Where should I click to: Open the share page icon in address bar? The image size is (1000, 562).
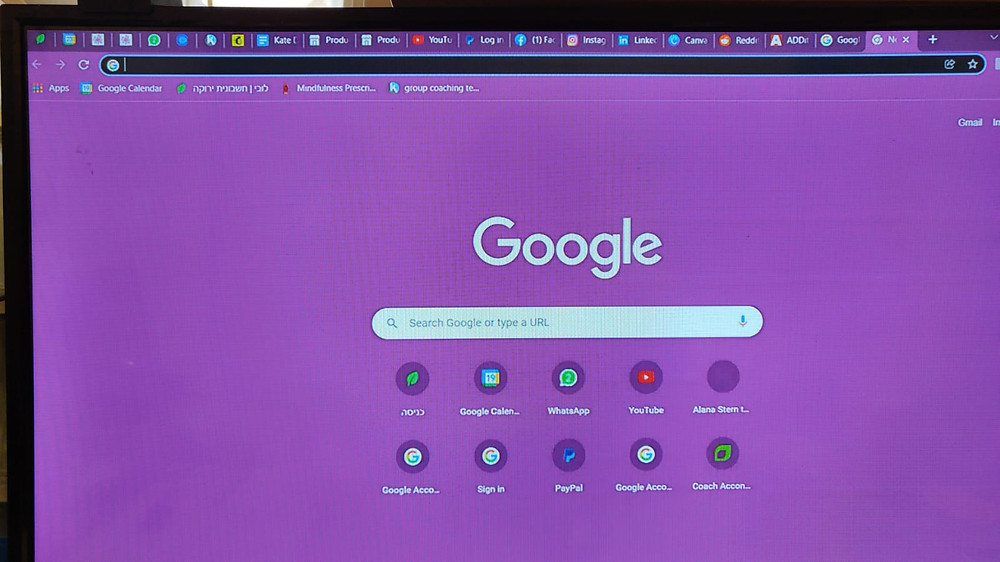[x=949, y=64]
